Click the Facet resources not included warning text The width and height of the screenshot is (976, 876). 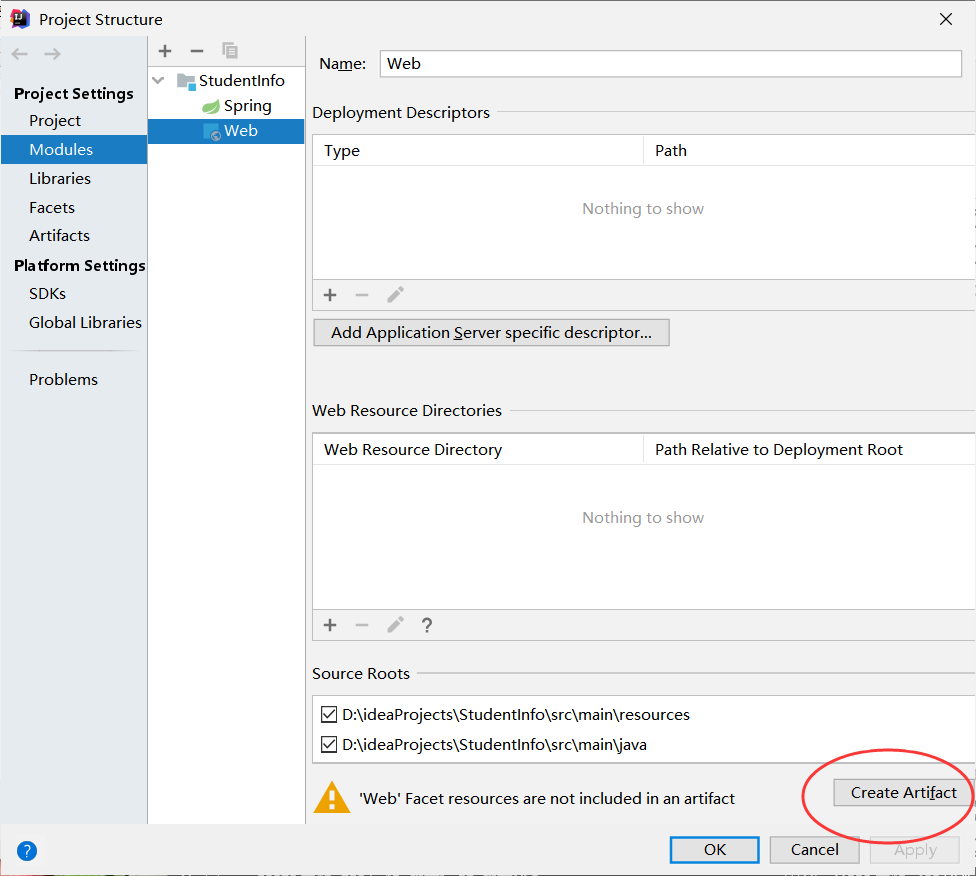pyautogui.click(x=547, y=798)
